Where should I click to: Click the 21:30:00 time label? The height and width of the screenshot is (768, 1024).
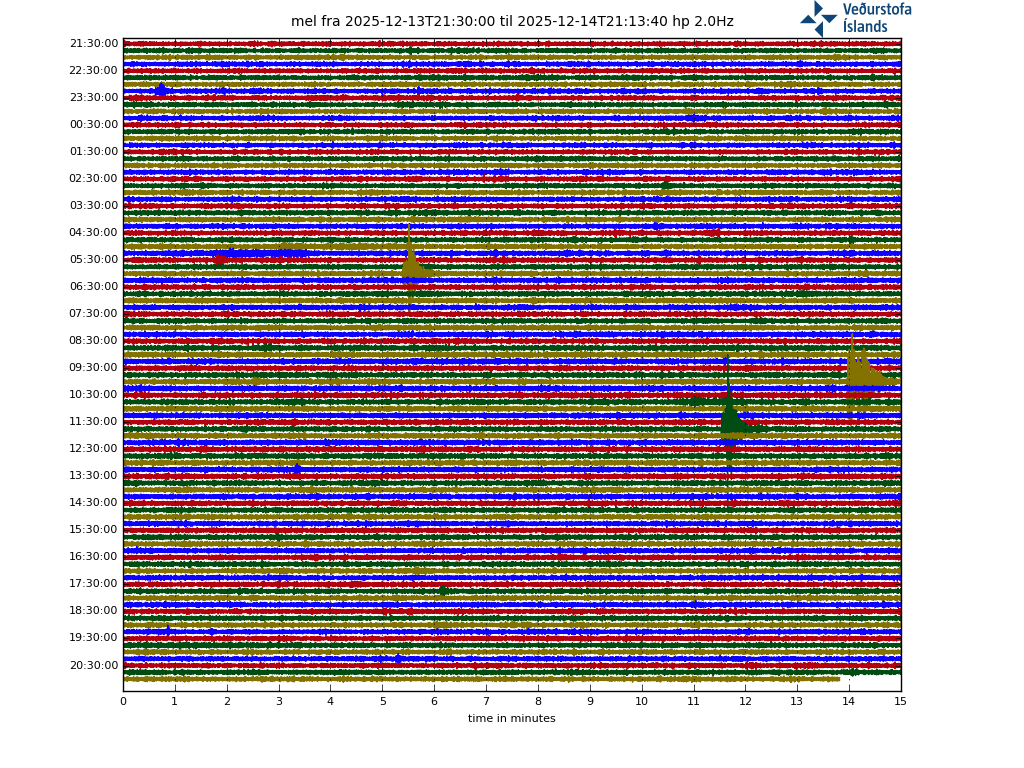(94, 44)
